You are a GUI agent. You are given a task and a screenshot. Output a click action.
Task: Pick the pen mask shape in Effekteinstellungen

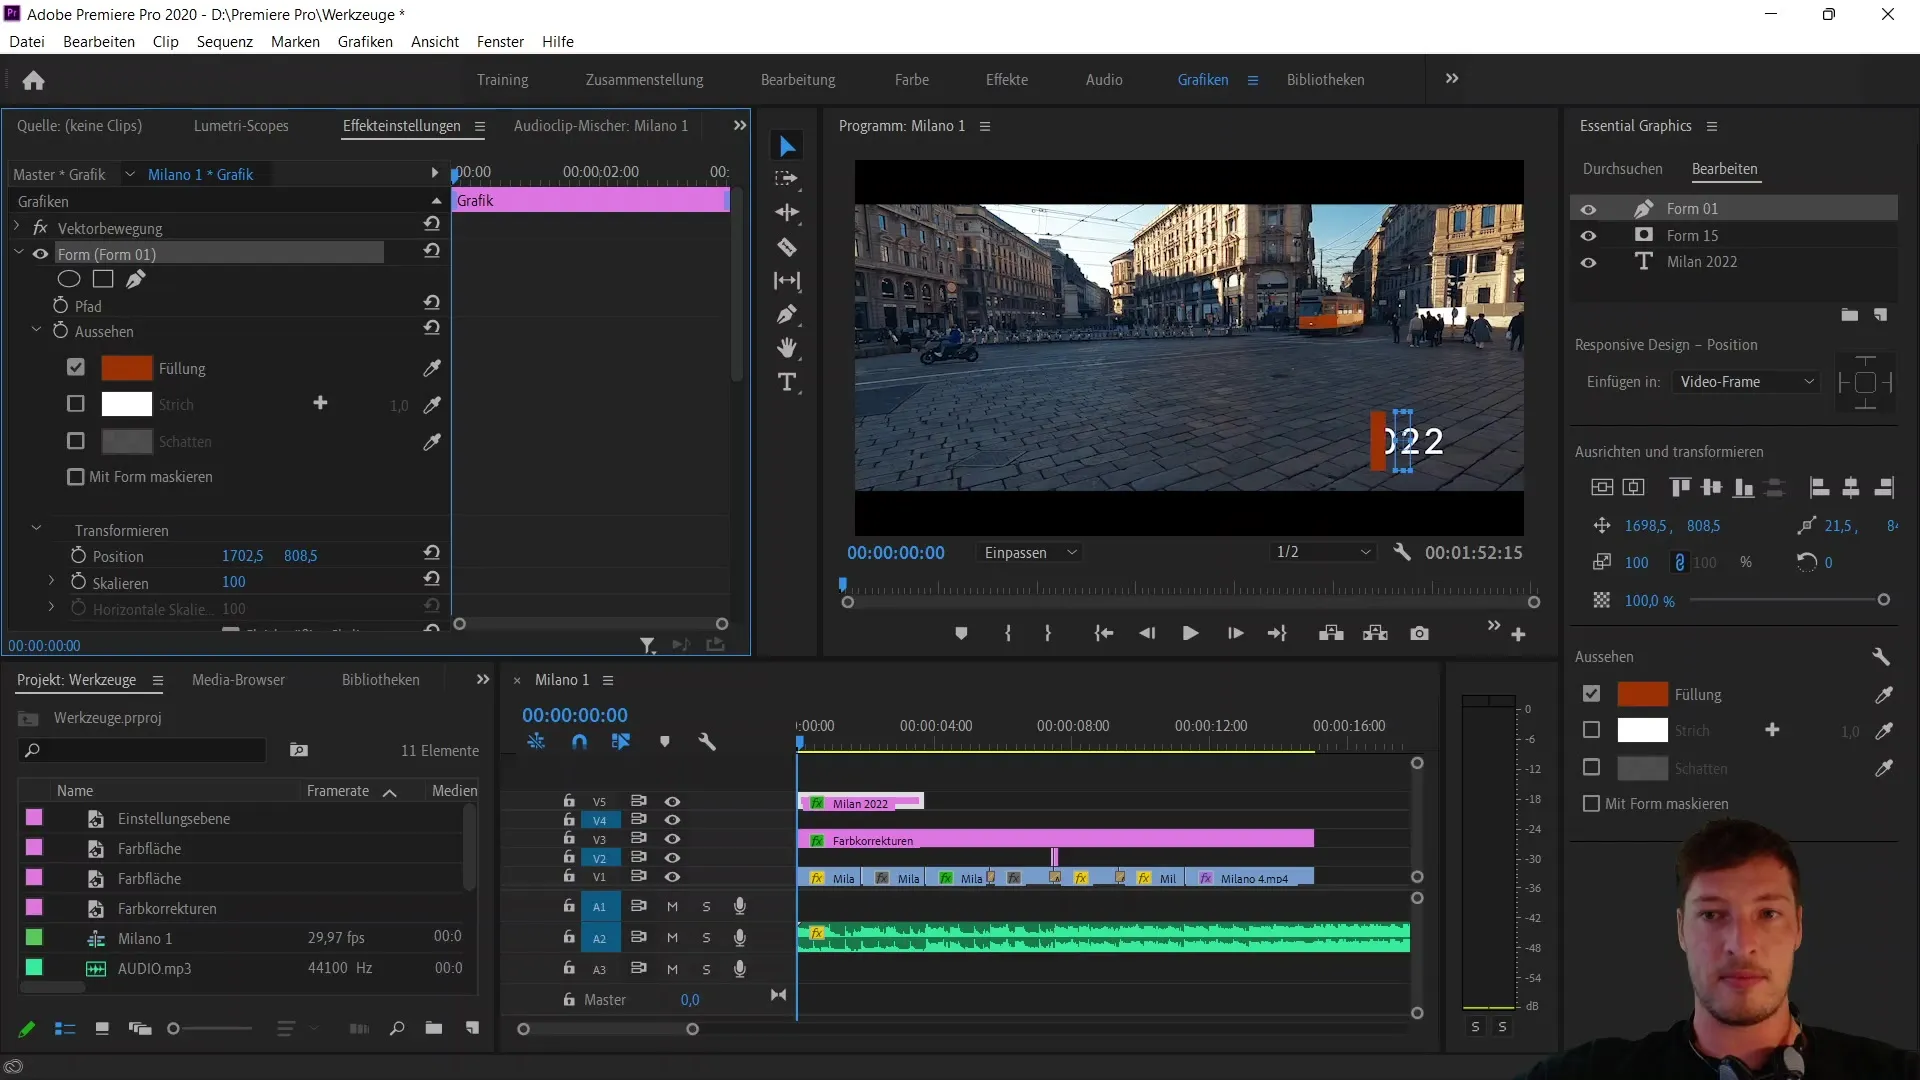click(136, 279)
